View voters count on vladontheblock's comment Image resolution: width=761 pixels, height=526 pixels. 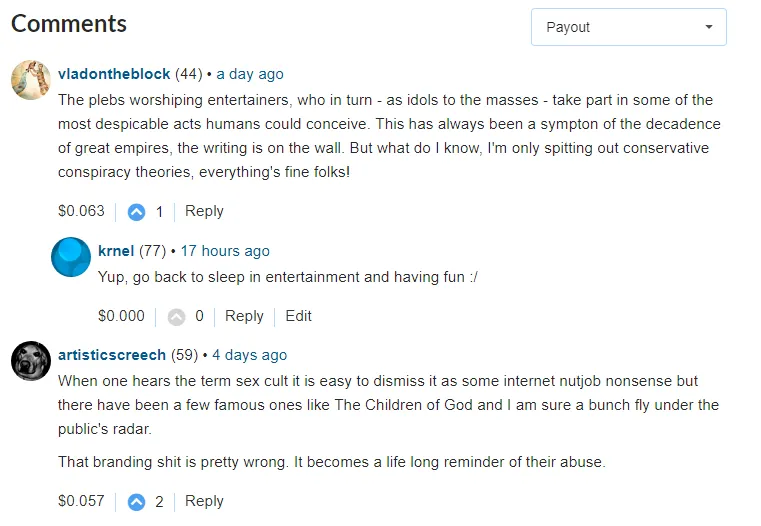(159, 212)
